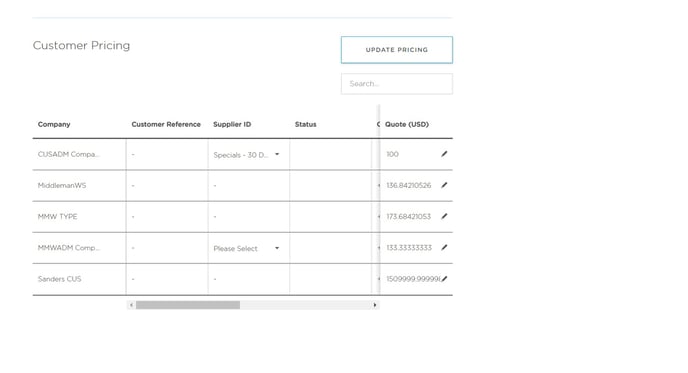Click horizontal scrollbar left arrow
The height and width of the screenshot is (373, 688).
131,305
